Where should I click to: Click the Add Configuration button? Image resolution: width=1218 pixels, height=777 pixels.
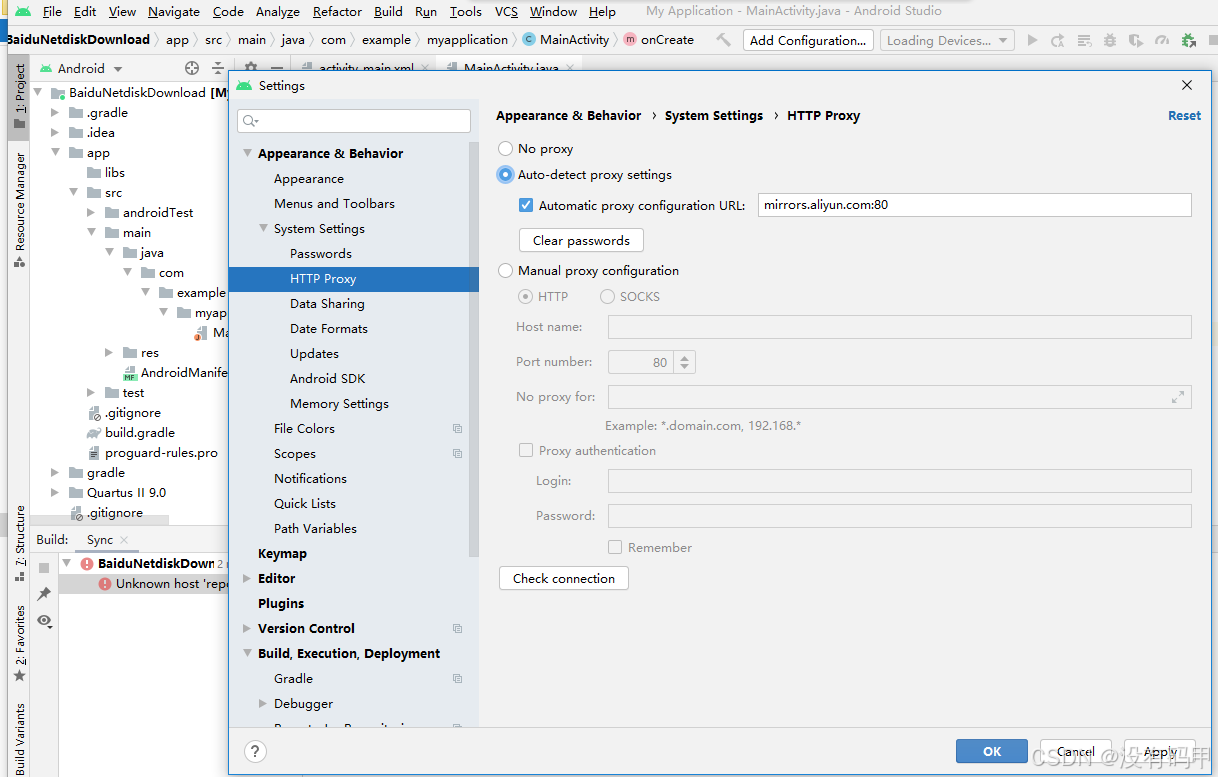click(808, 40)
